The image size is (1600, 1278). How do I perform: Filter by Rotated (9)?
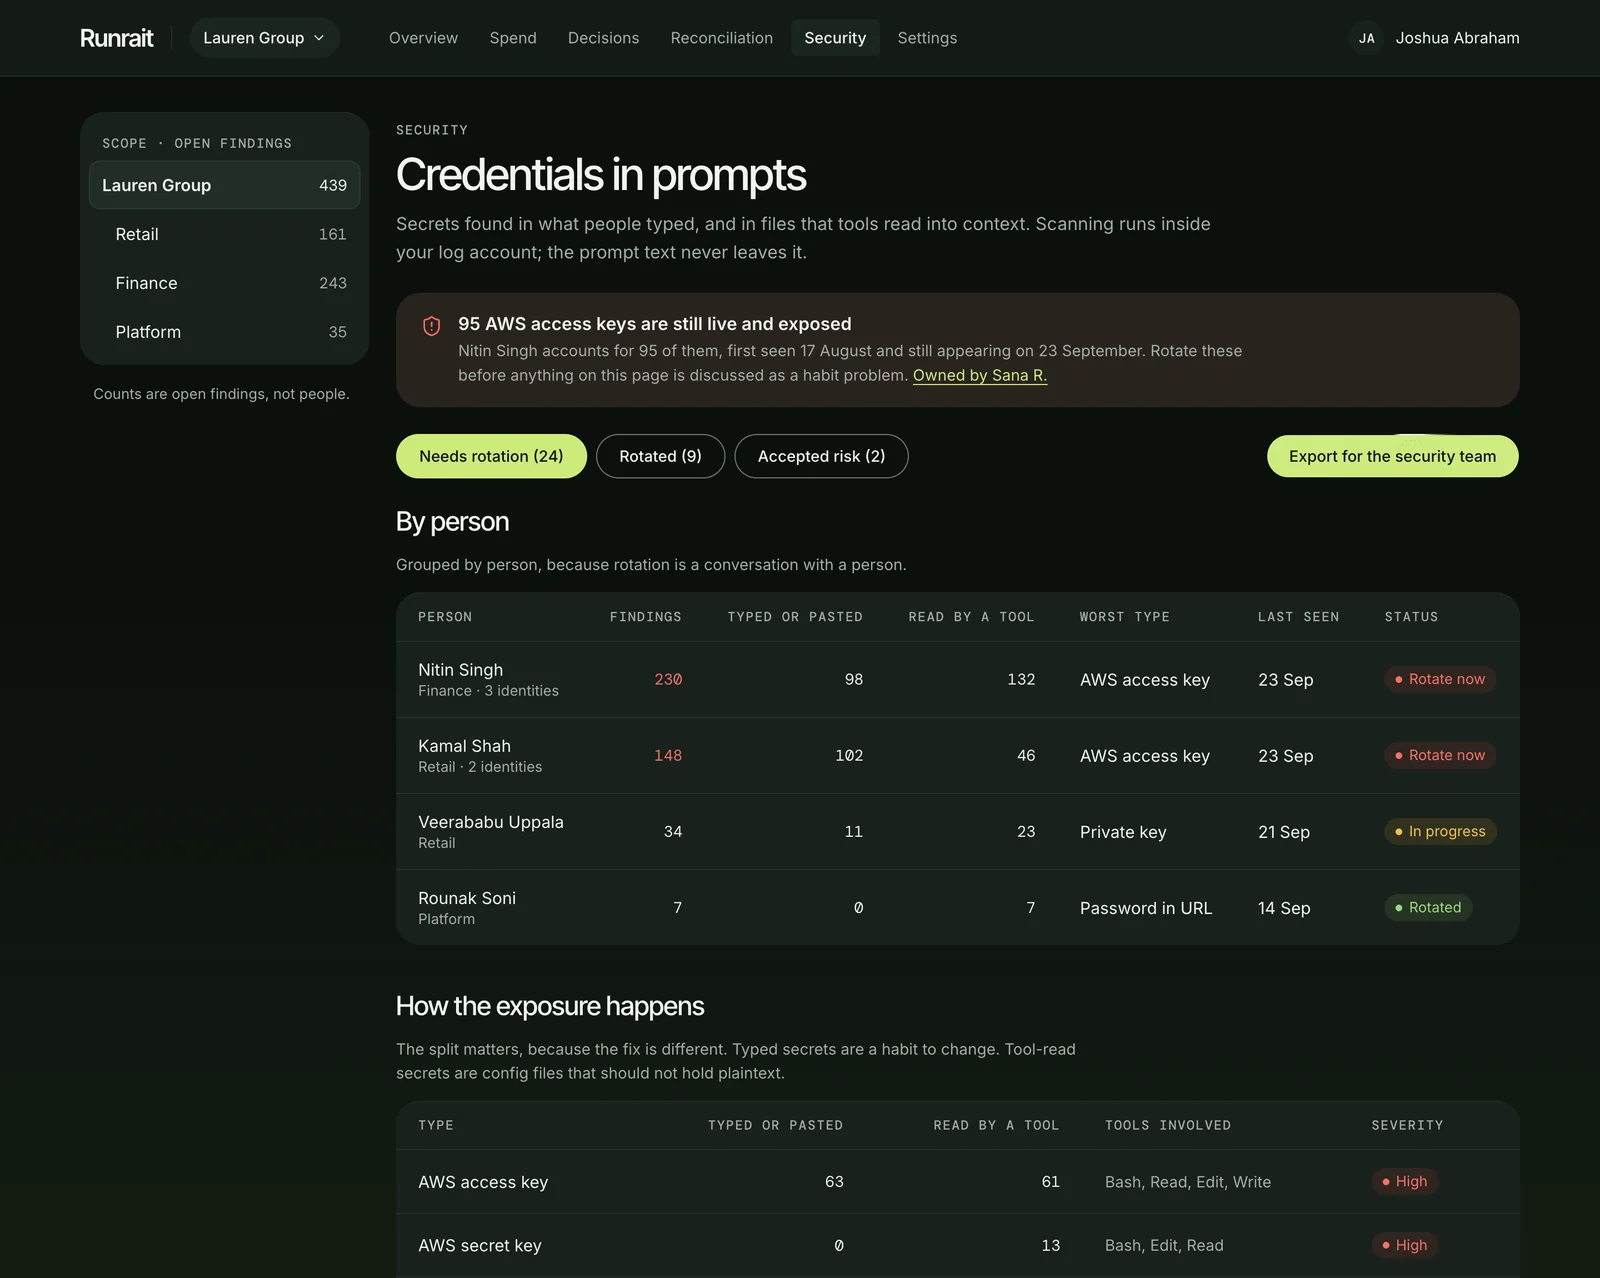(x=660, y=456)
